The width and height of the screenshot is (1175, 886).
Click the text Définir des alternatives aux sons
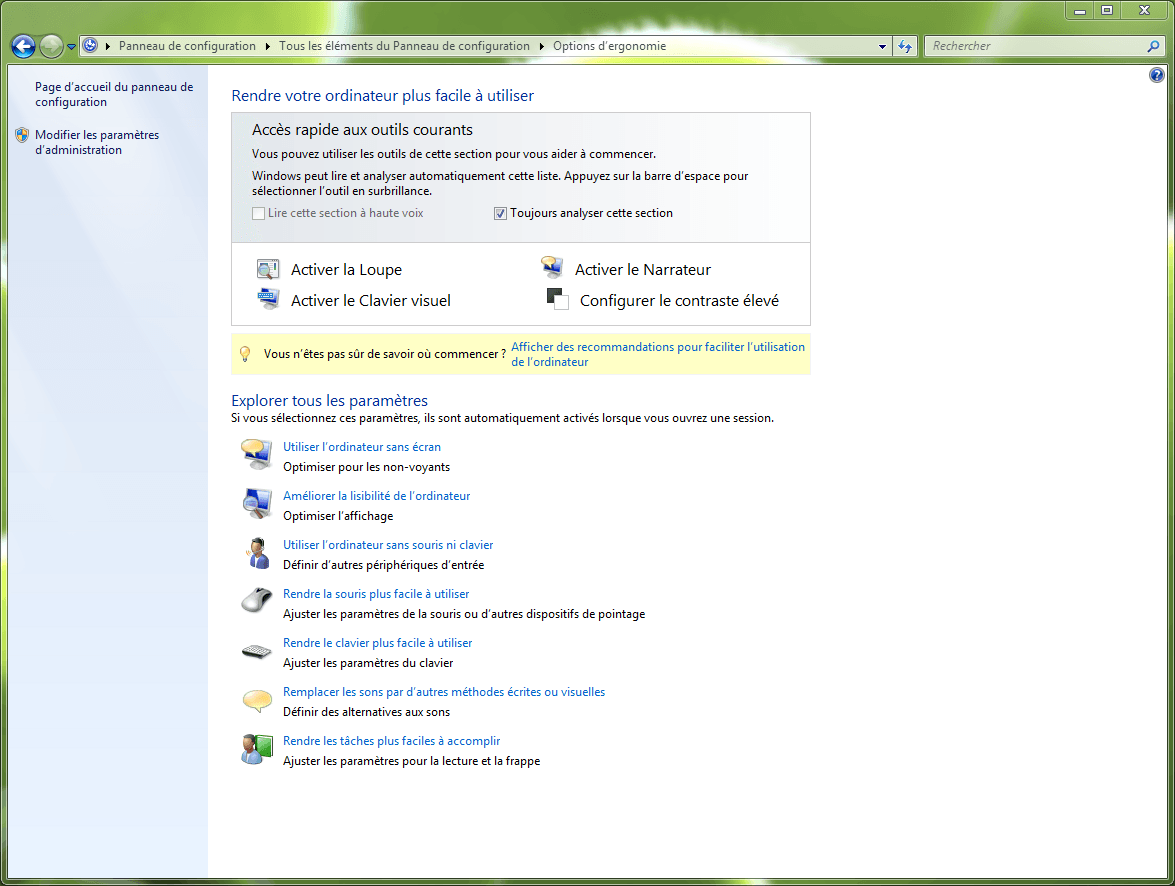(x=366, y=712)
